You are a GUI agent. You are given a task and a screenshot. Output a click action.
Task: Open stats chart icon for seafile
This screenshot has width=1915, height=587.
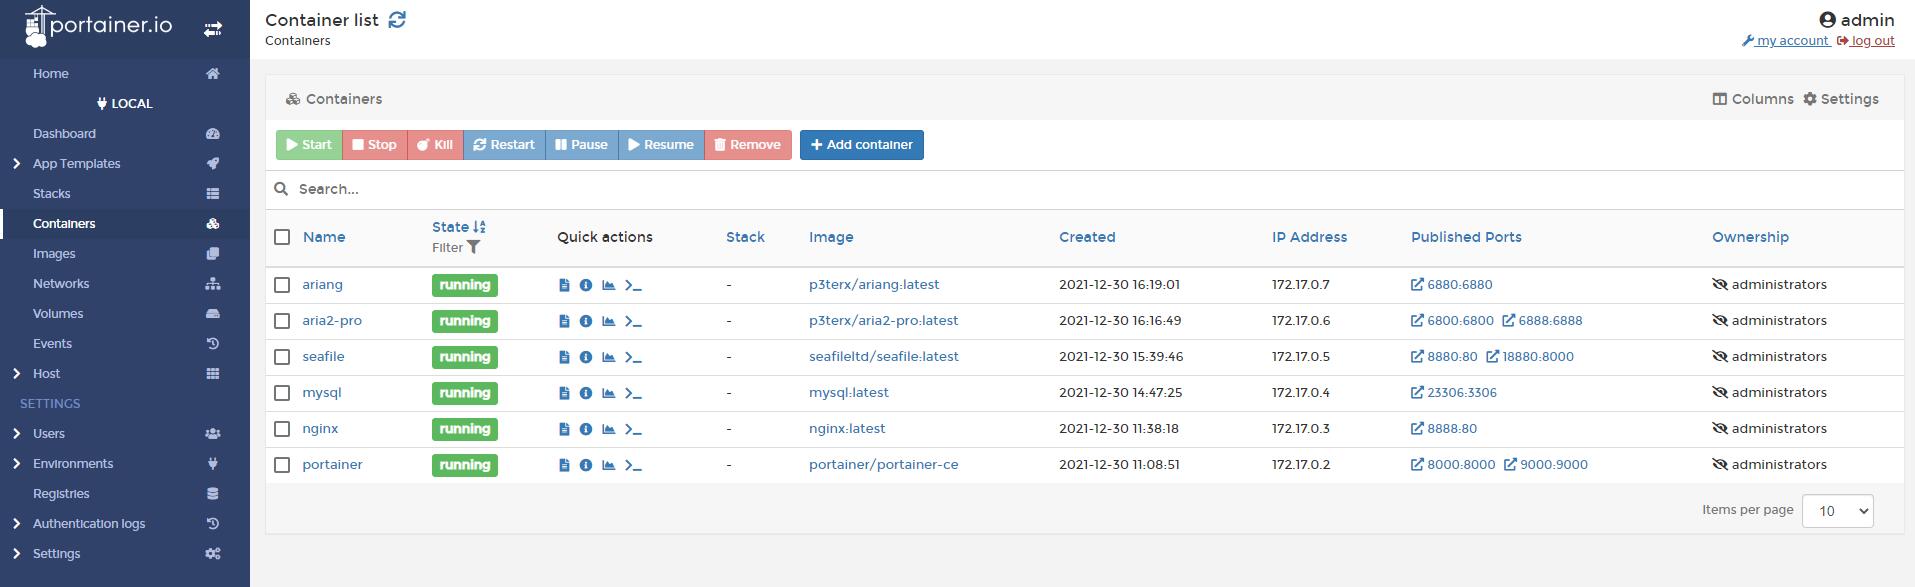[608, 357]
